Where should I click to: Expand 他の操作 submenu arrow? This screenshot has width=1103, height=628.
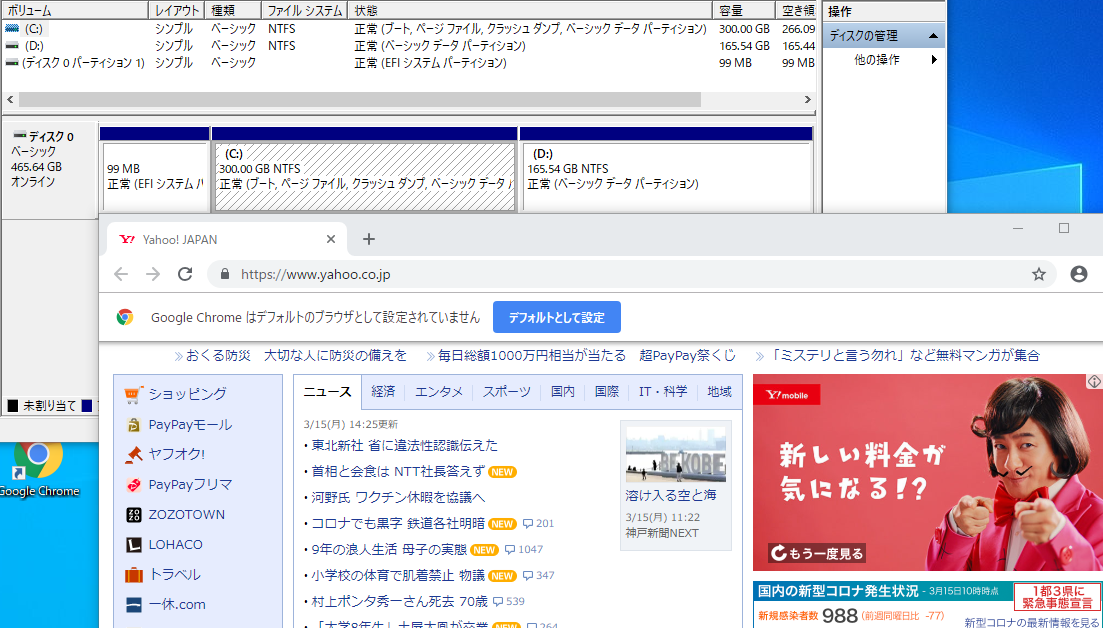[934, 60]
